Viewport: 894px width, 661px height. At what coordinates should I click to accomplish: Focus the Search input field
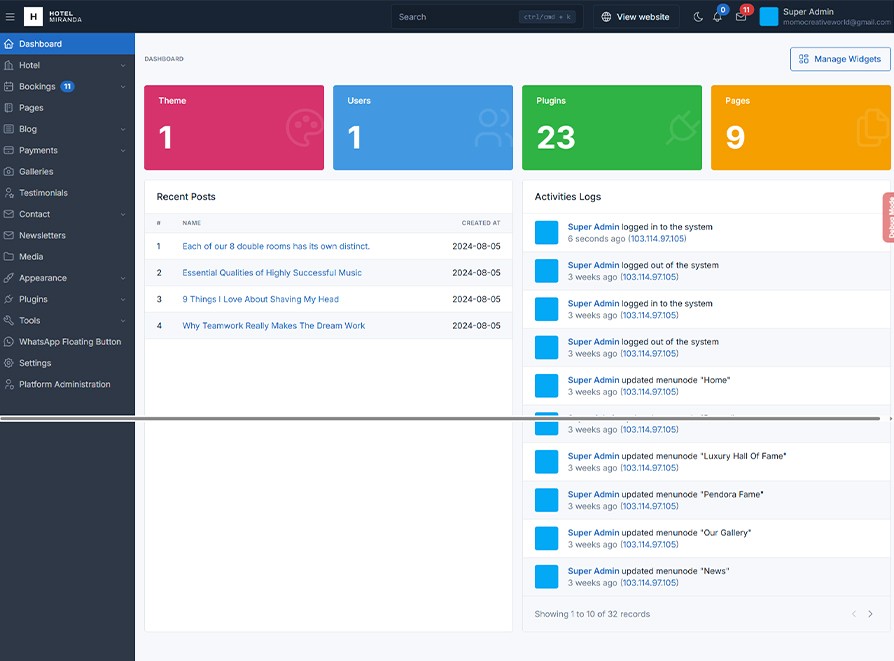pos(455,17)
